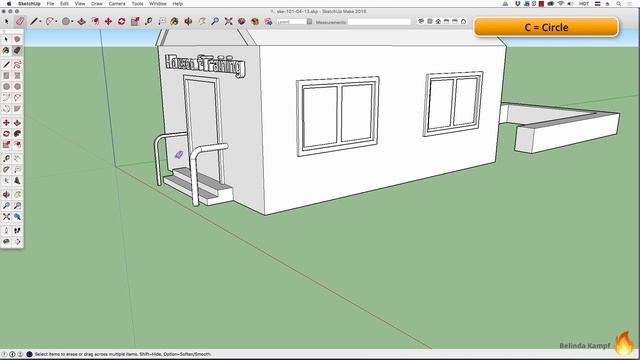Activate the Scale tool in top toolbar
This screenshot has width=640, height=360.
click(x=135, y=21)
